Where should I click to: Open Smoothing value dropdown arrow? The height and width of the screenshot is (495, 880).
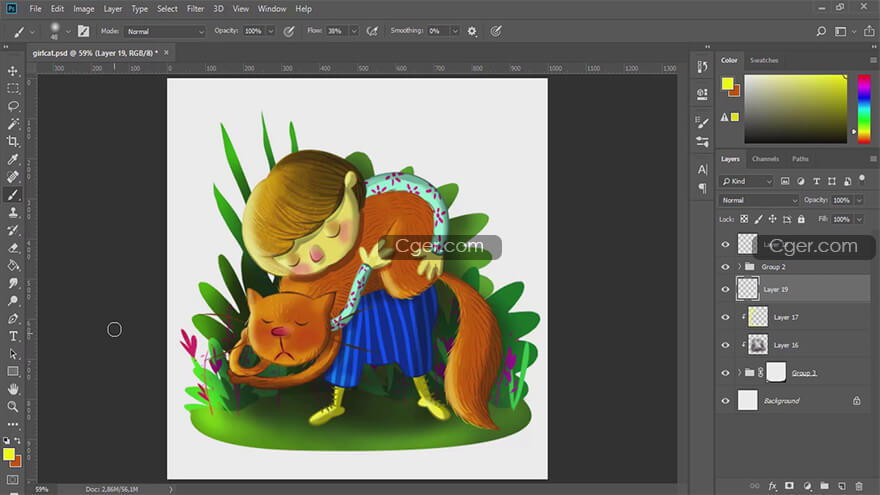click(455, 31)
